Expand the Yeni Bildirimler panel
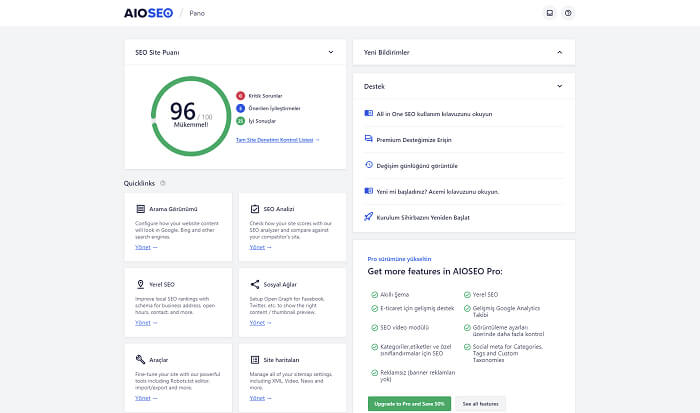700x413 pixels. tap(559, 52)
